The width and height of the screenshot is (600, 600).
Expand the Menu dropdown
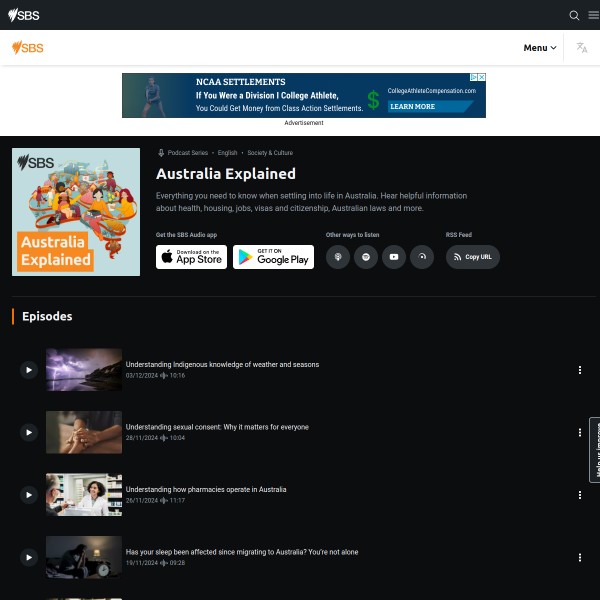[x=540, y=48]
